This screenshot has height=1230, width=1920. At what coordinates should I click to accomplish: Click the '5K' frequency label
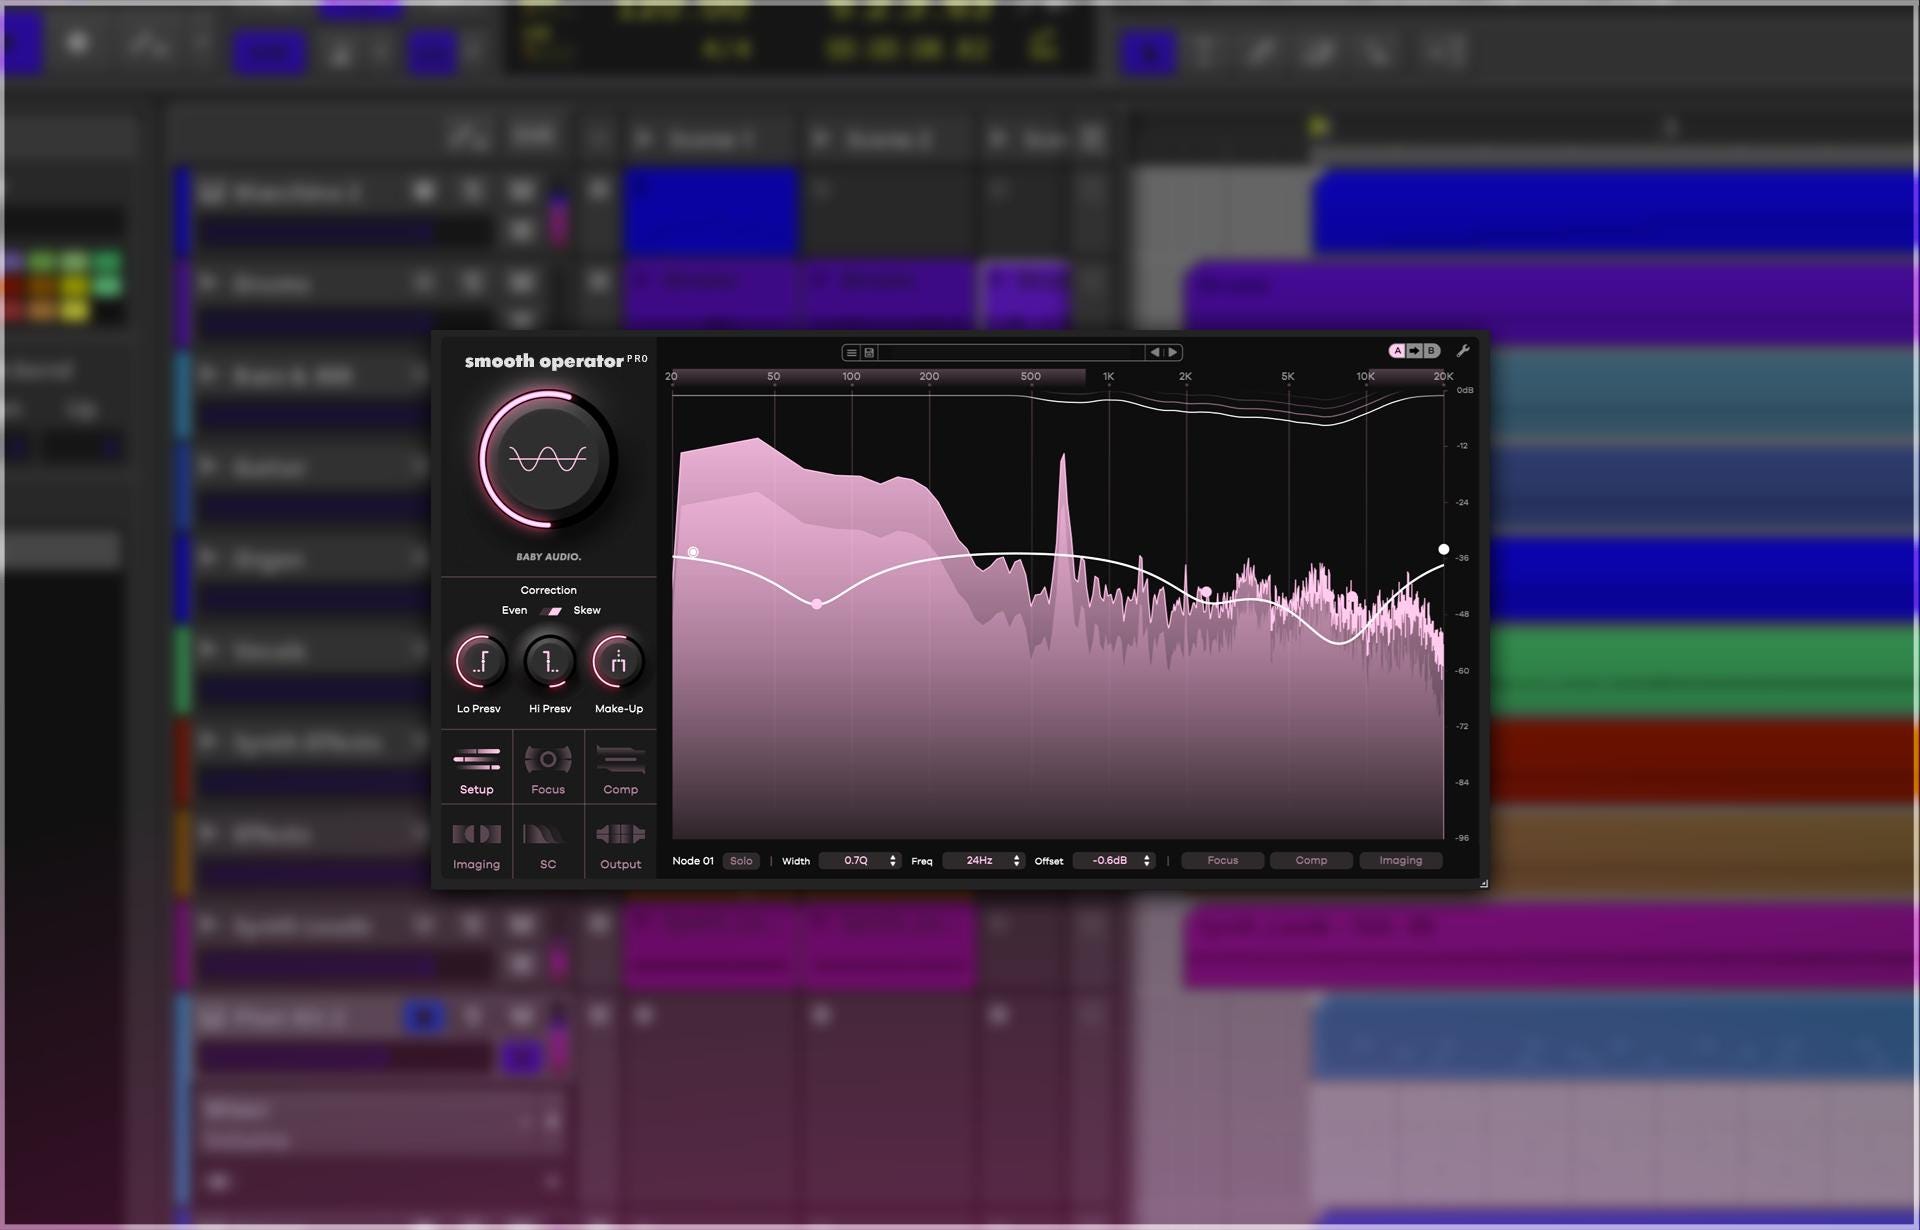click(x=1287, y=377)
